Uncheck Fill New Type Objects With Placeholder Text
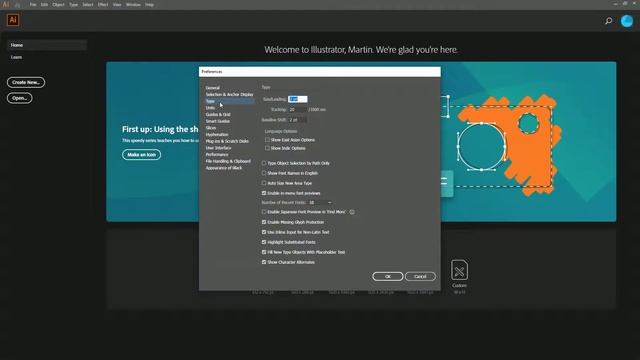Image resolution: width=640 pixels, height=360 pixels. pyautogui.click(x=264, y=252)
